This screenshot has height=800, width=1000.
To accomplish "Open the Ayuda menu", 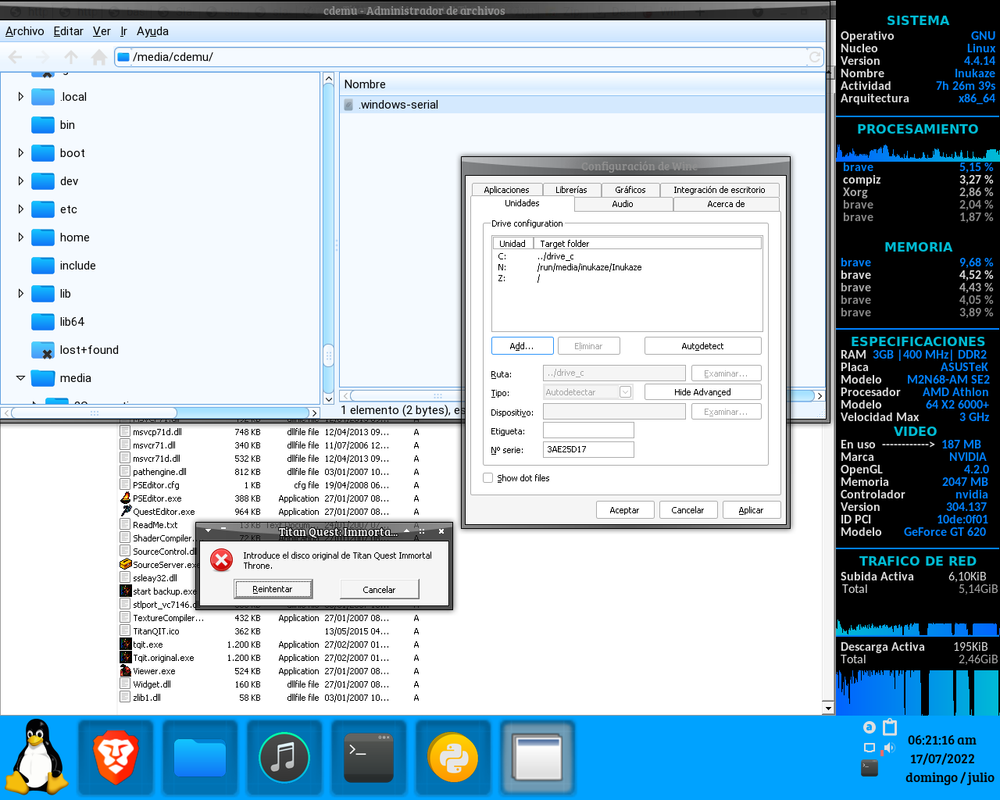I will pos(152,31).
